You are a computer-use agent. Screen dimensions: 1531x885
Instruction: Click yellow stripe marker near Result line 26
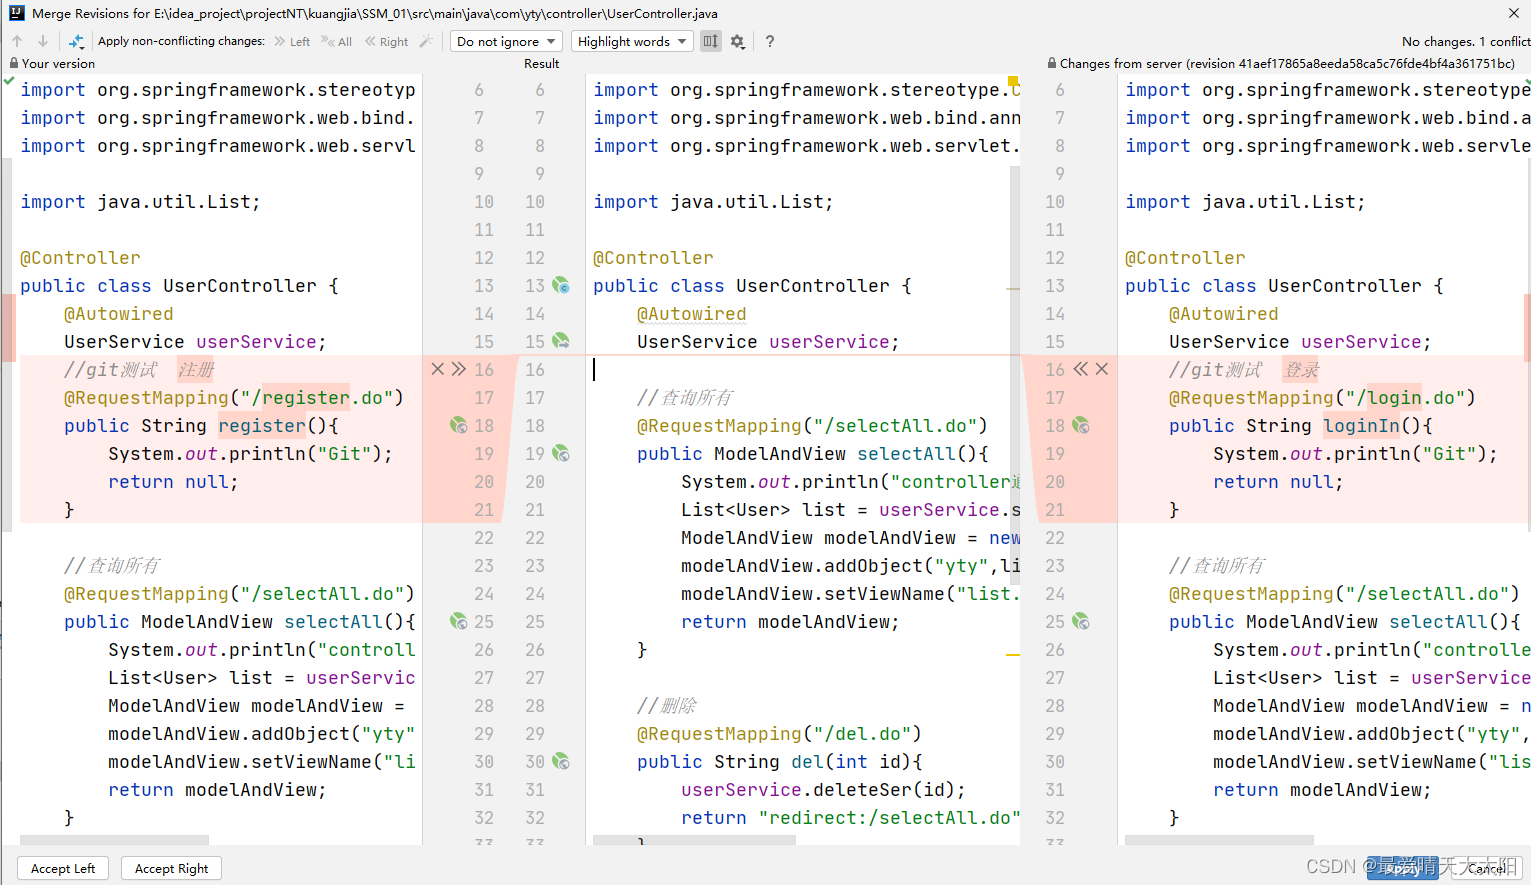1013,654
